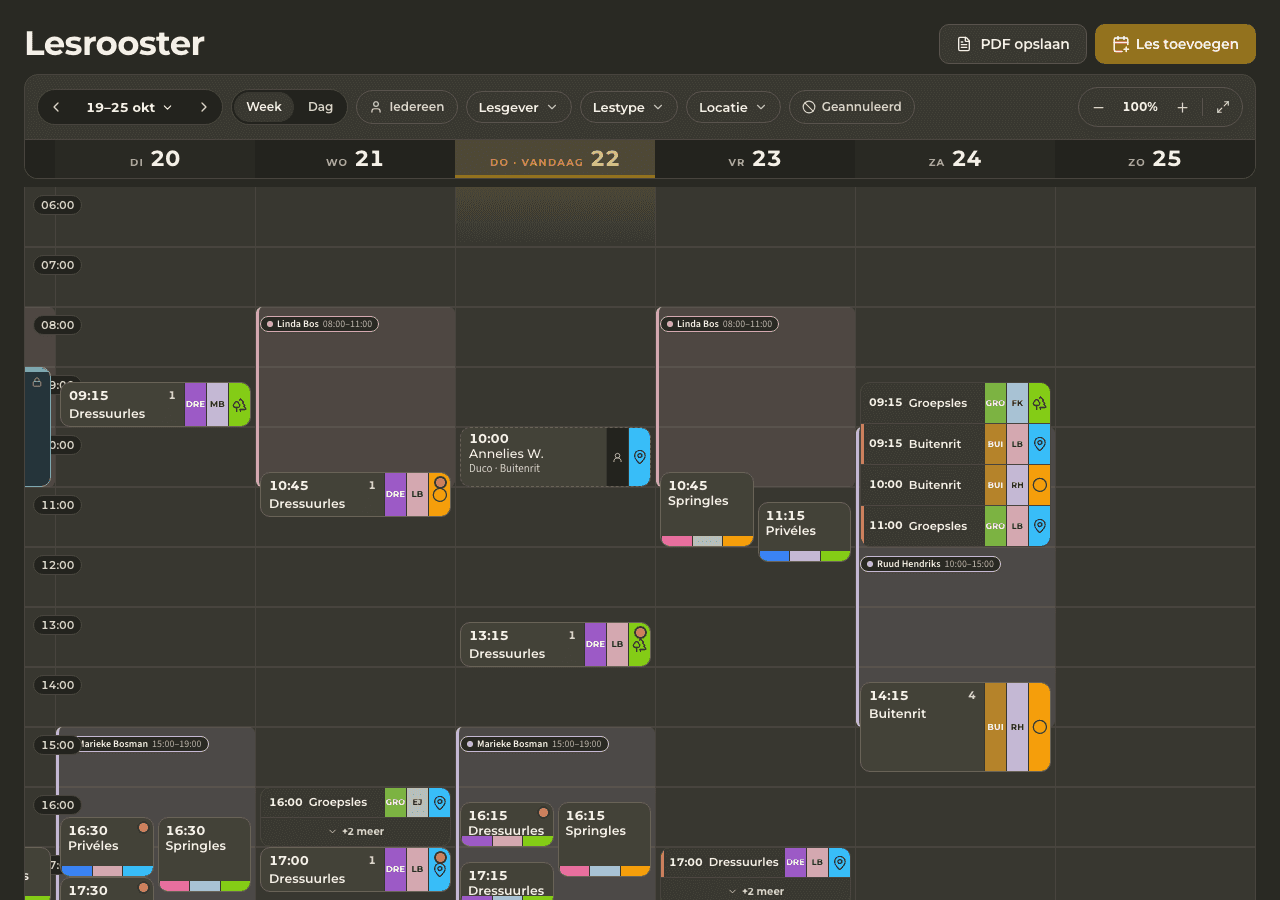
Task: Zoom out with the minus icon
Action: click(1098, 107)
